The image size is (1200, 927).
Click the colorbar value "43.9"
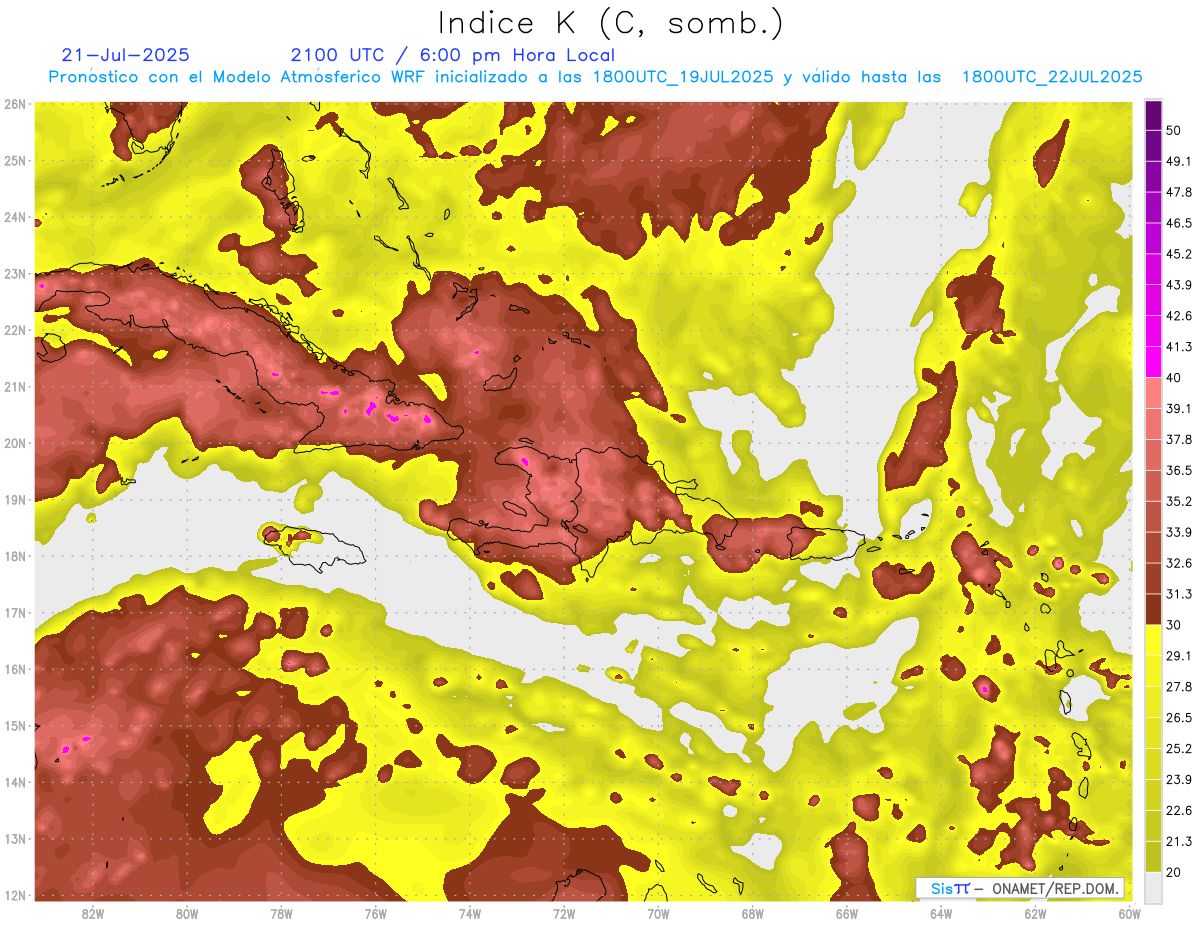coord(1178,285)
